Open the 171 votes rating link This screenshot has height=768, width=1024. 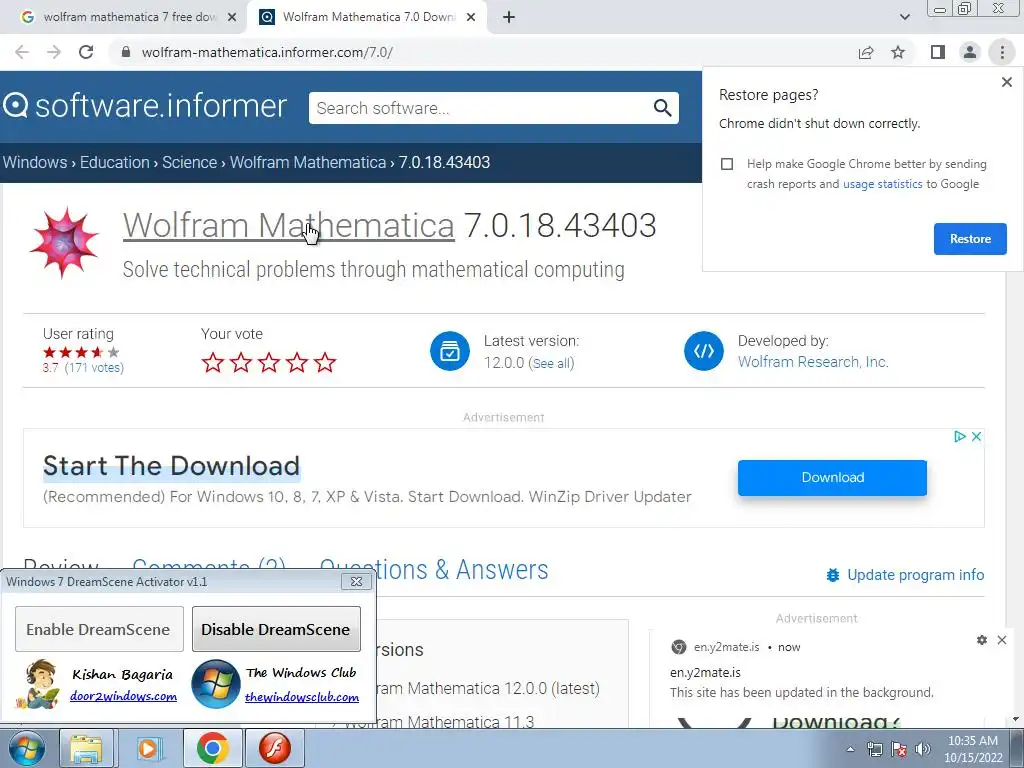pos(94,368)
